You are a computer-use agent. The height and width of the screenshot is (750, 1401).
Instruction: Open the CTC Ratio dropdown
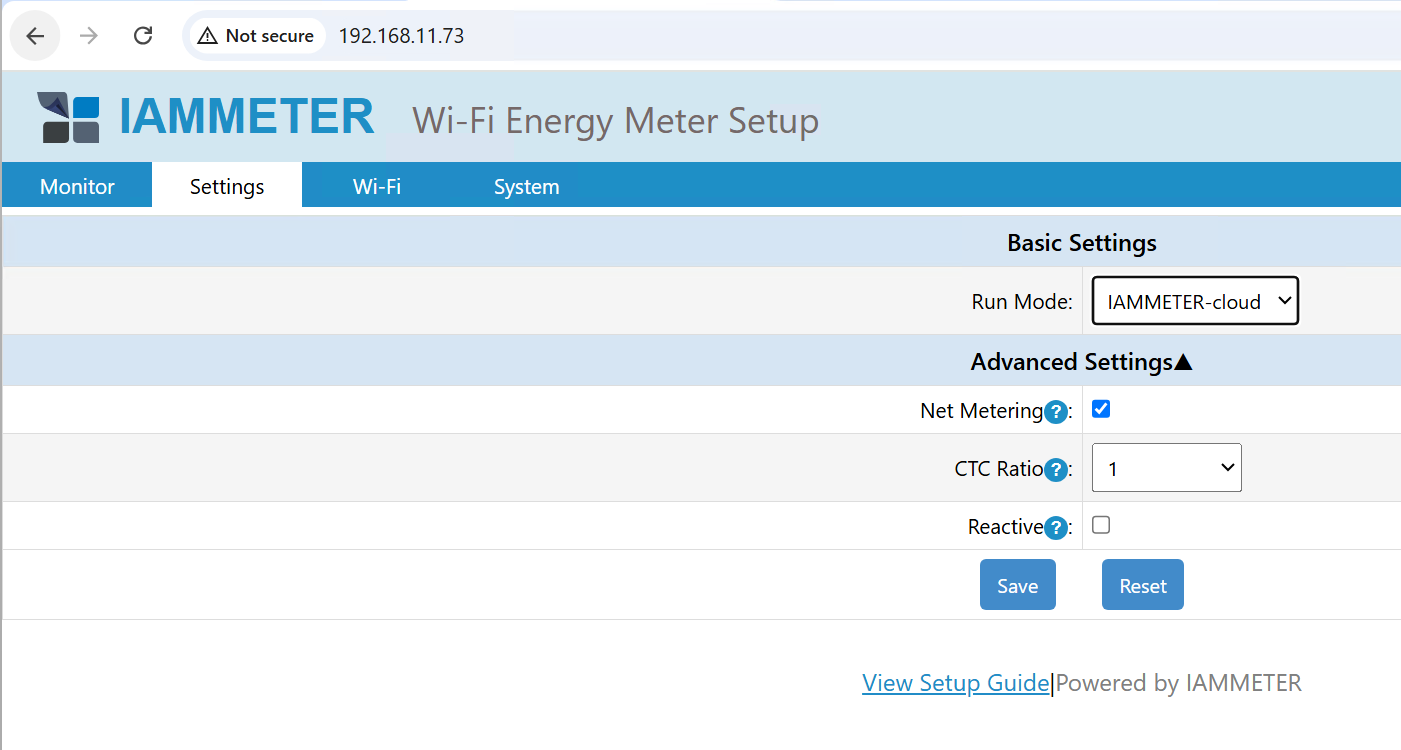(1166, 468)
